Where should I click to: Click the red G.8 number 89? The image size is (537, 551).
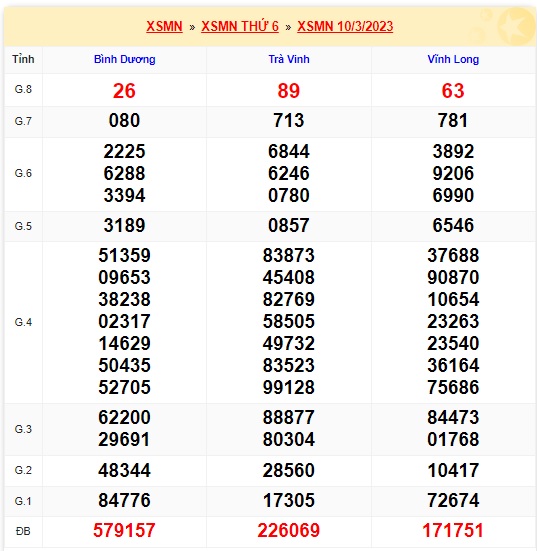[289, 91]
